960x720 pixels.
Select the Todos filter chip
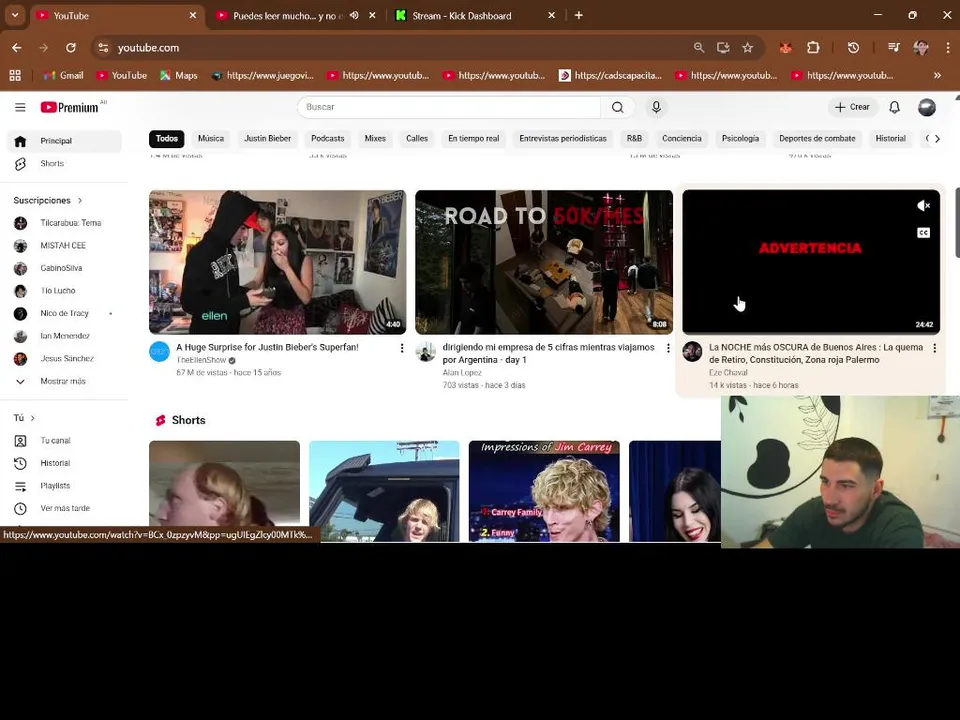click(167, 138)
